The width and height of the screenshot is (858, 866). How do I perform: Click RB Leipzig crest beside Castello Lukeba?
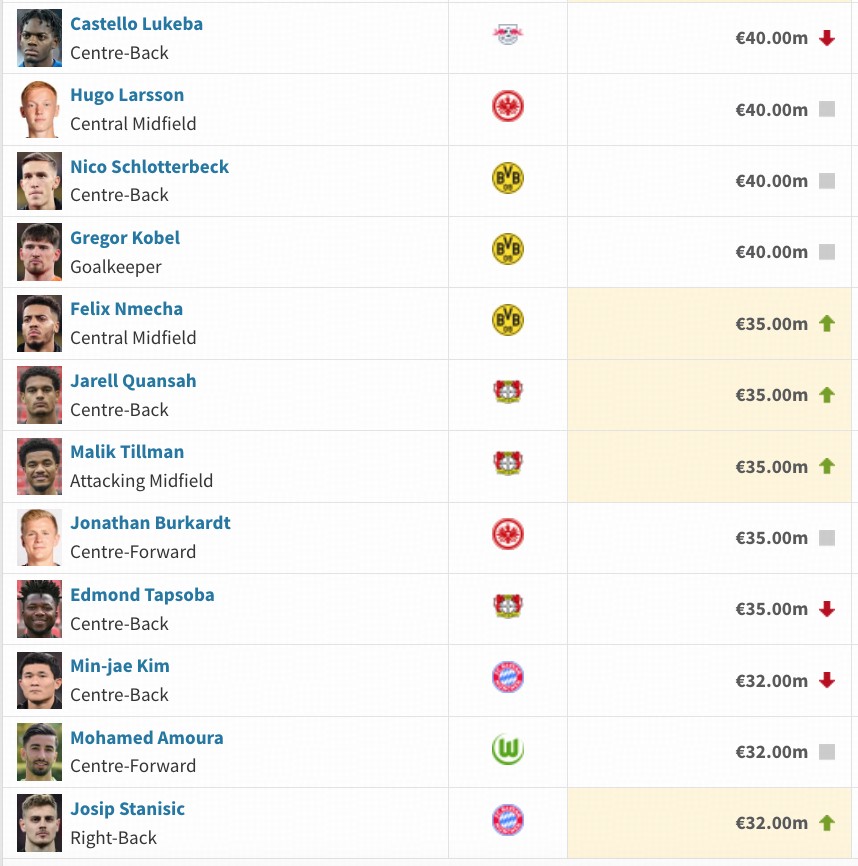click(x=508, y=36)
